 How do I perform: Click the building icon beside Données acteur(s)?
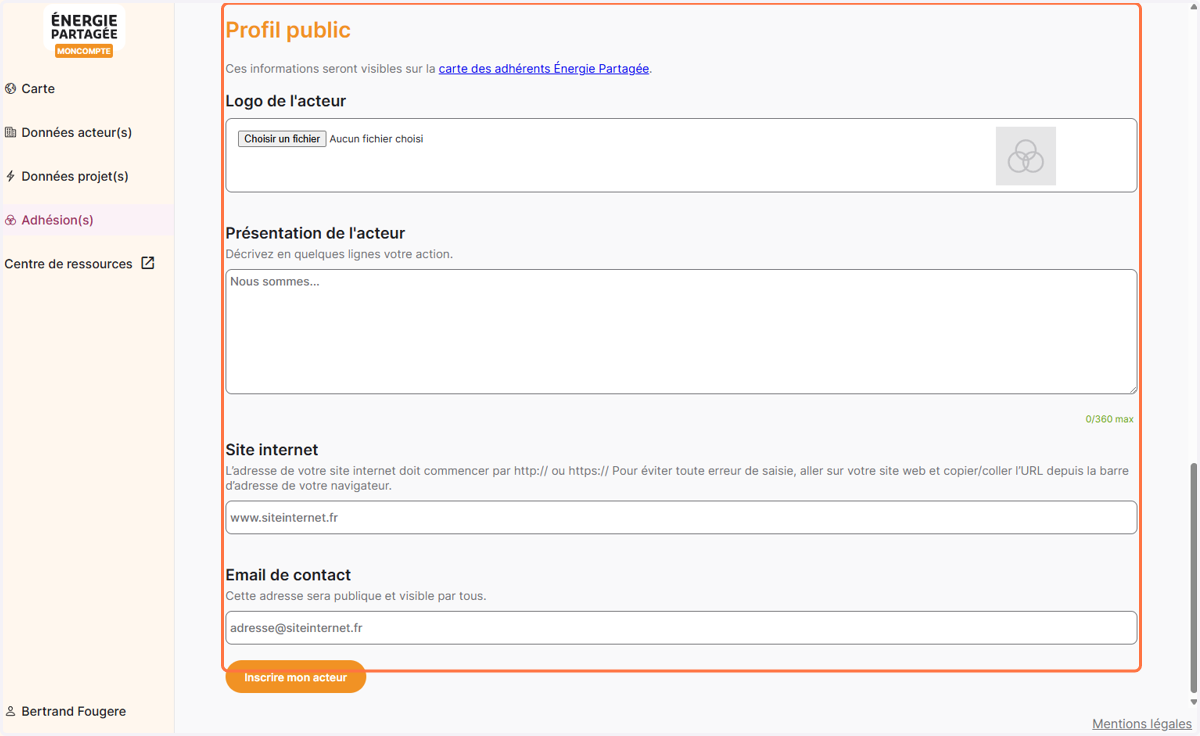(11, 132)
